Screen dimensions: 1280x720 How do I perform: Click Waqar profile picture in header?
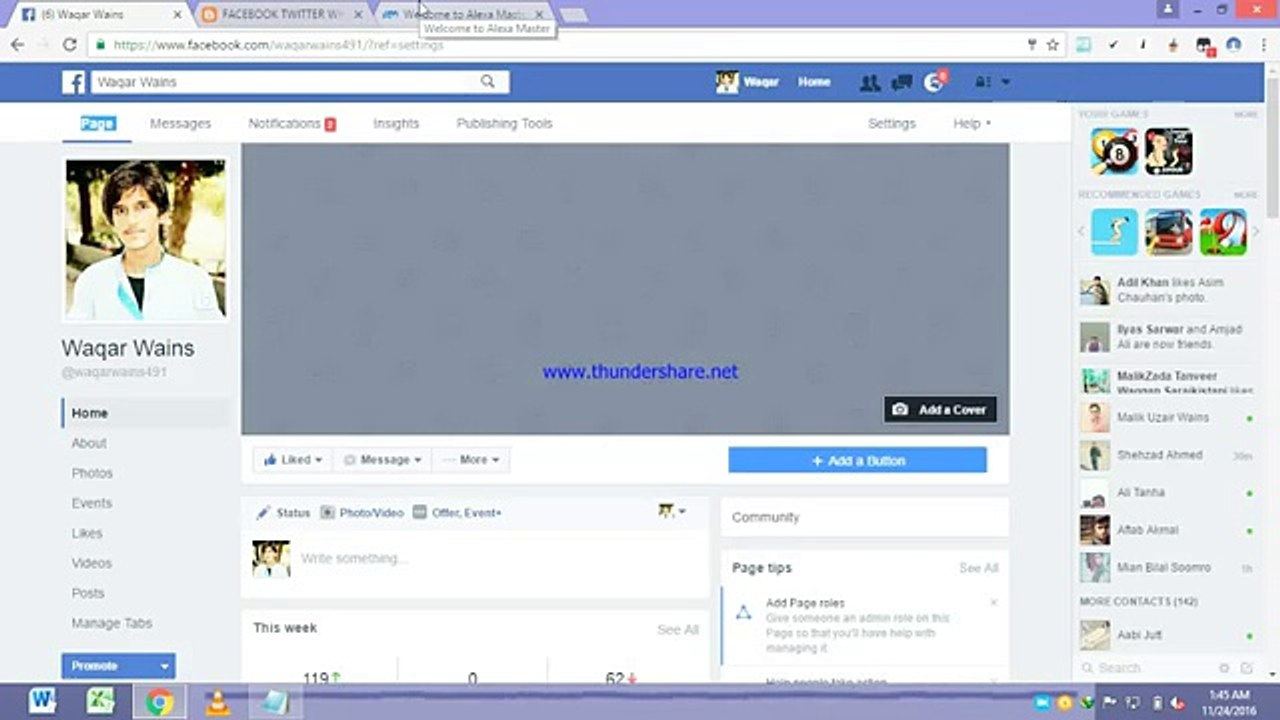(727, 82)
